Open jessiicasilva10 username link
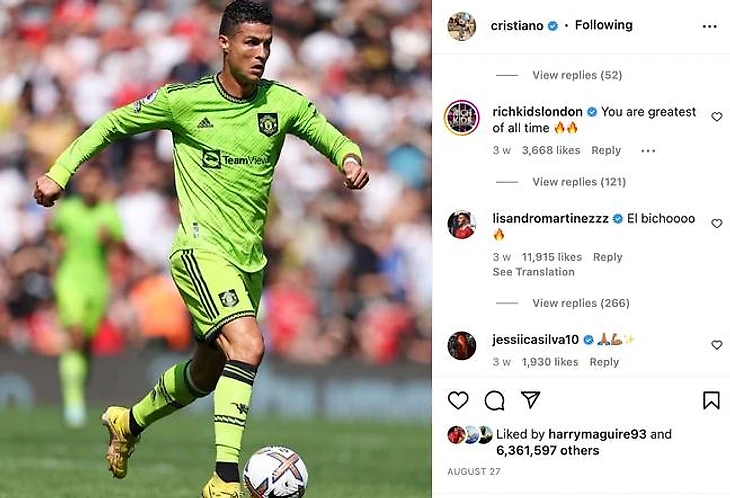Viewport: 730px width, 498px height. pyautogui.click(x=535, y=339)
